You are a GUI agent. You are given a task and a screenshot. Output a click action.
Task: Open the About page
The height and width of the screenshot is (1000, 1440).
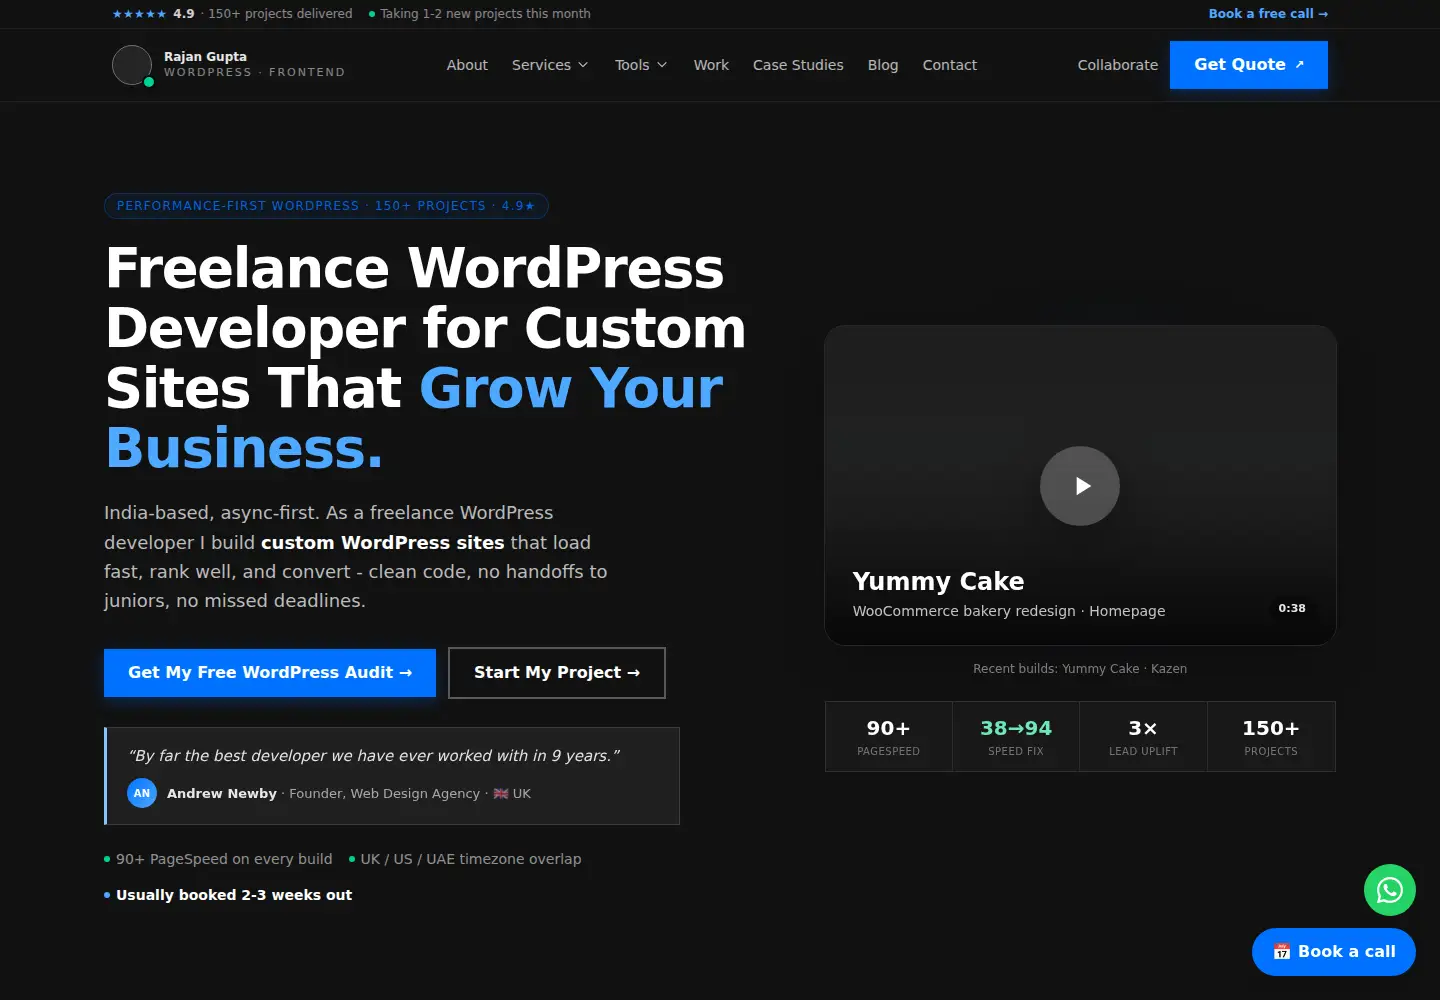tap(467, 65)
